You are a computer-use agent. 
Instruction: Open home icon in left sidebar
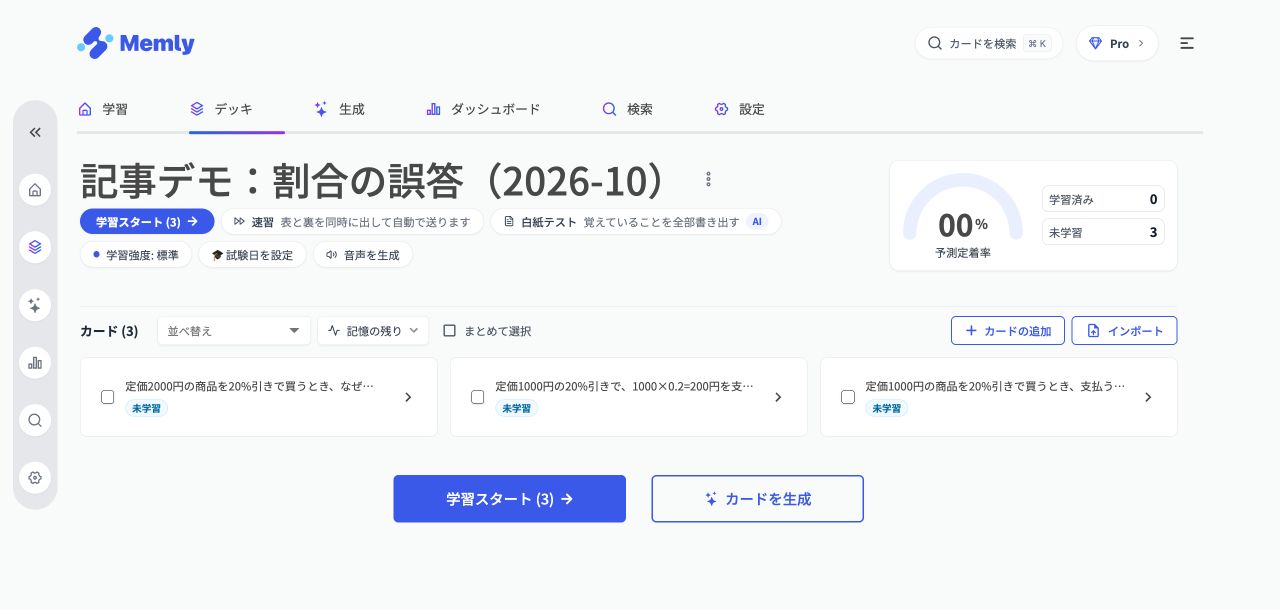click(35, 190)
